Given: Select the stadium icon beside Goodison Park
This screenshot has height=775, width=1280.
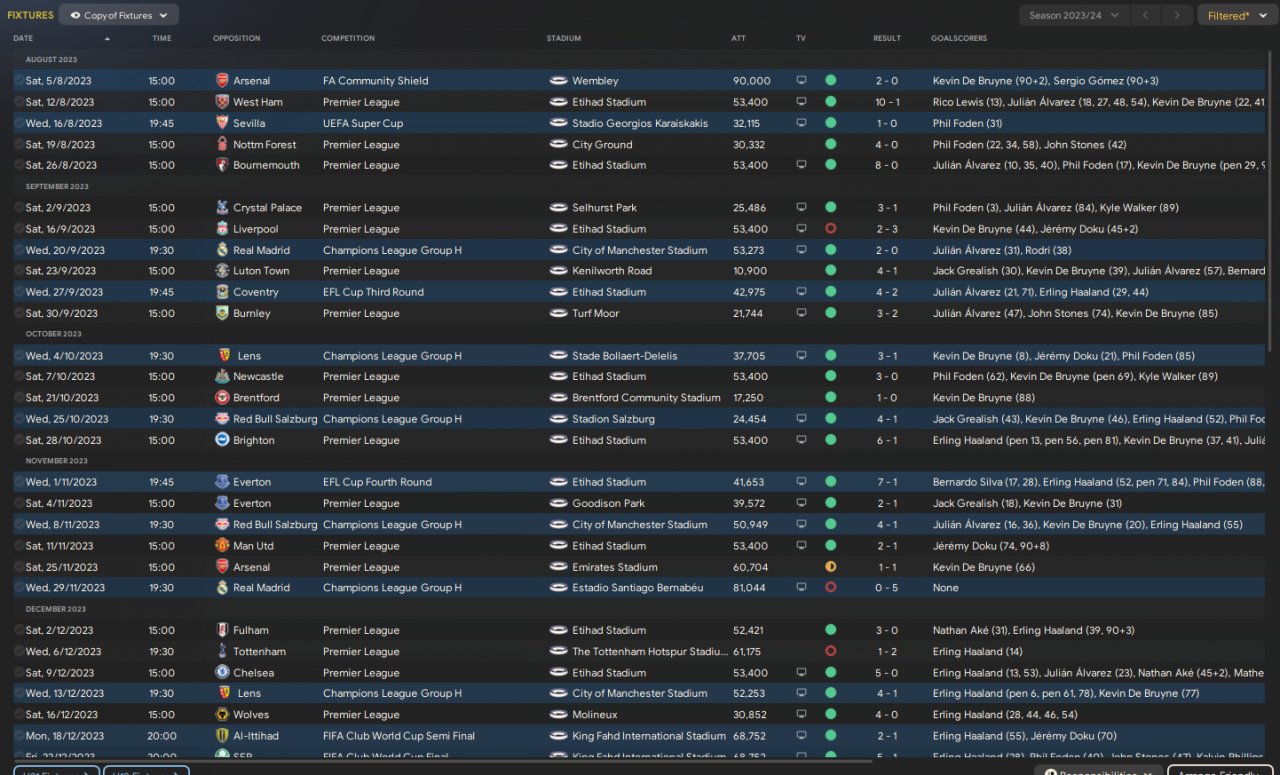Looking at the screenshot, I should point(558,504).
